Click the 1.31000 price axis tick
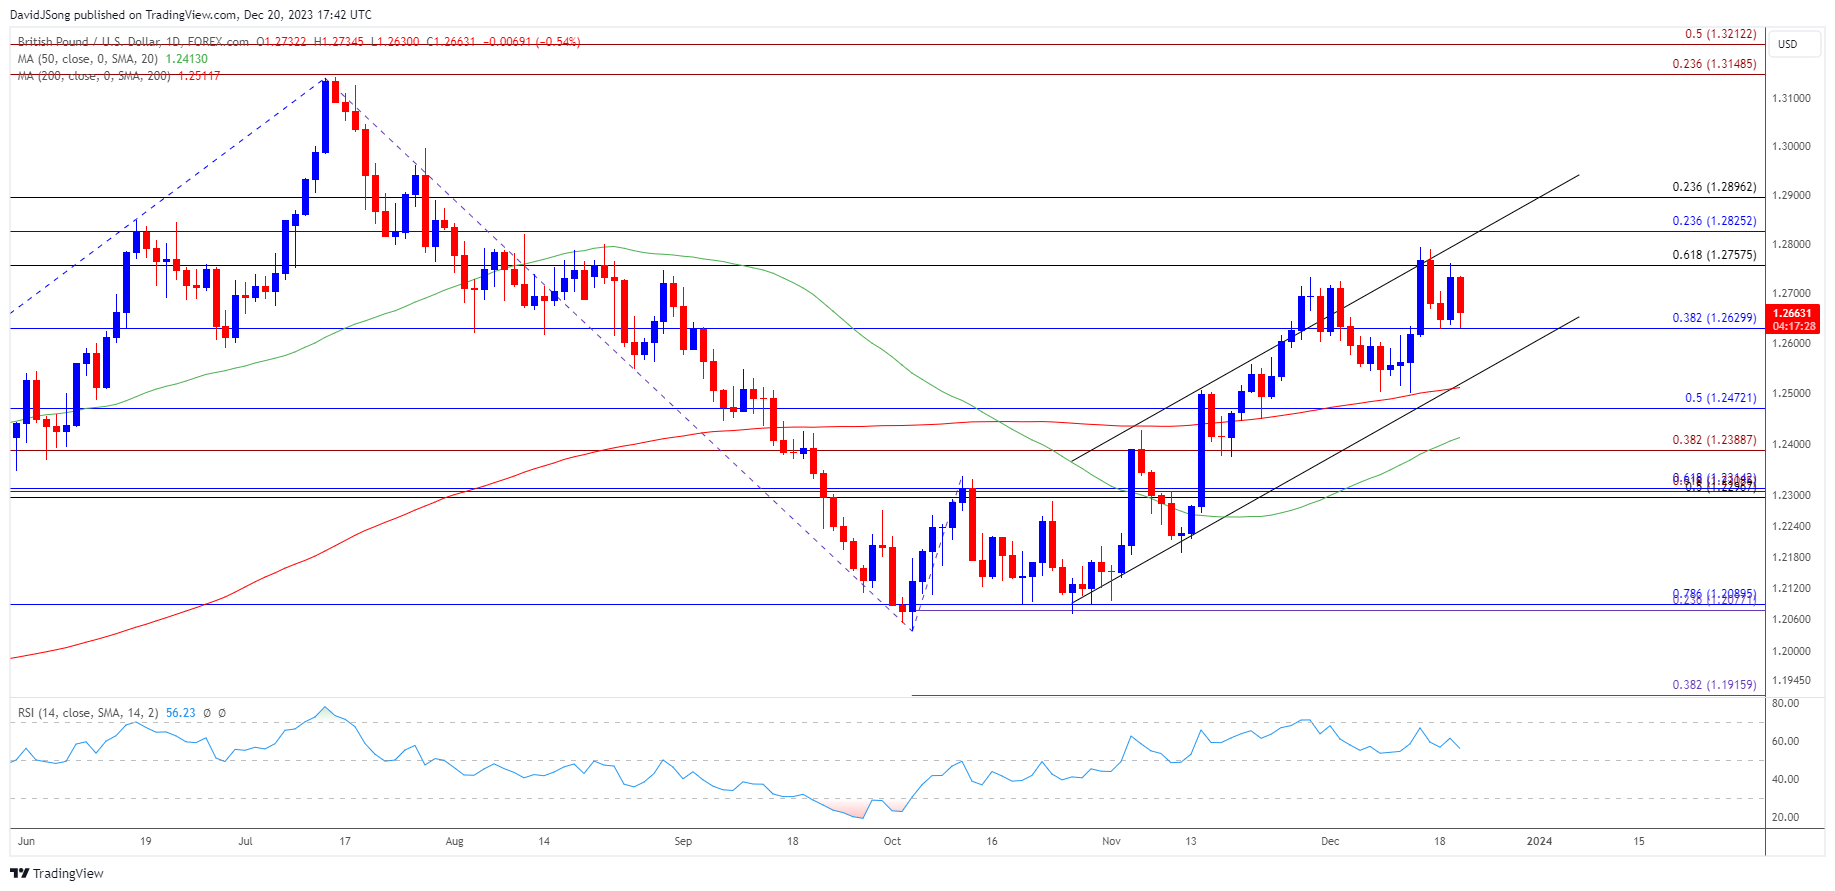1835x891 pixels. point(1791,98)
